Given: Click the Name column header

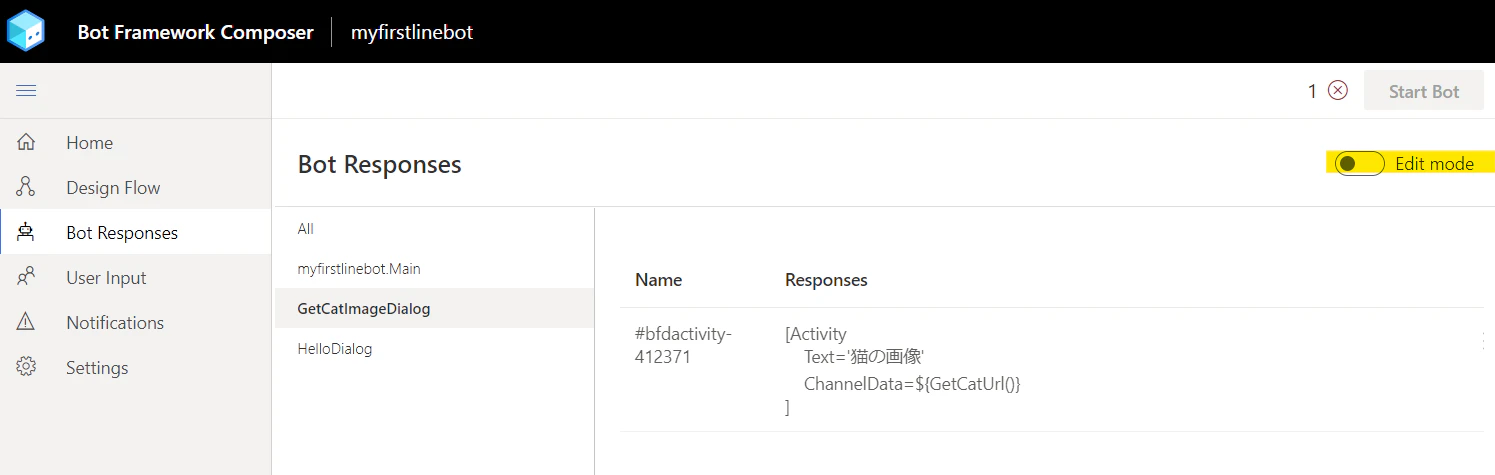Looking at the screenshot, I should (658, 280).
